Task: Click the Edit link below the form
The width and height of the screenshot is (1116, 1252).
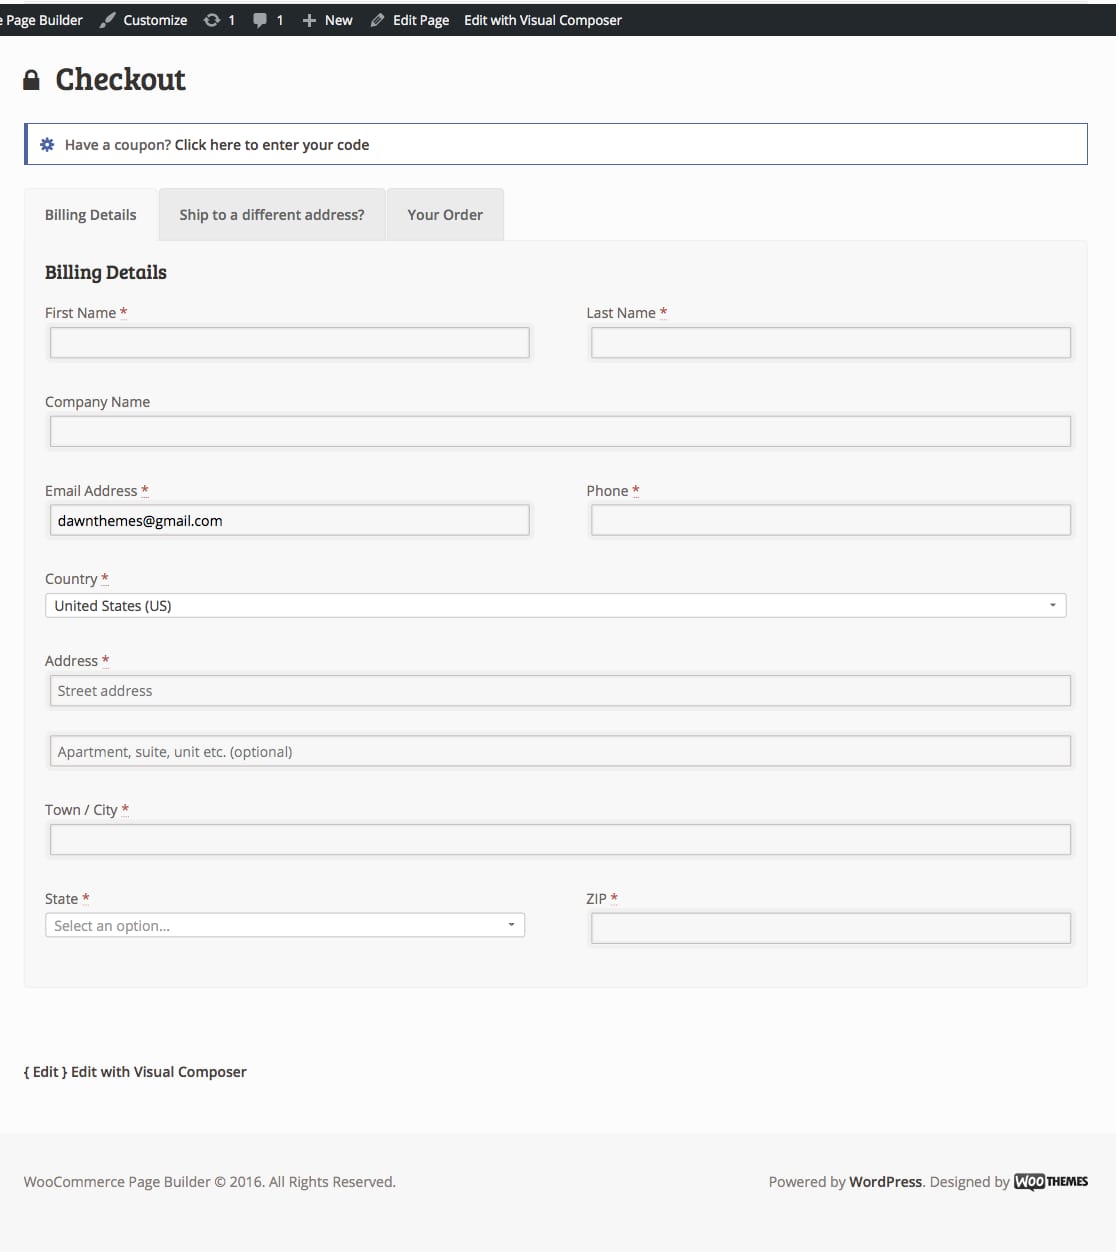Action: tap(46, 1072)
